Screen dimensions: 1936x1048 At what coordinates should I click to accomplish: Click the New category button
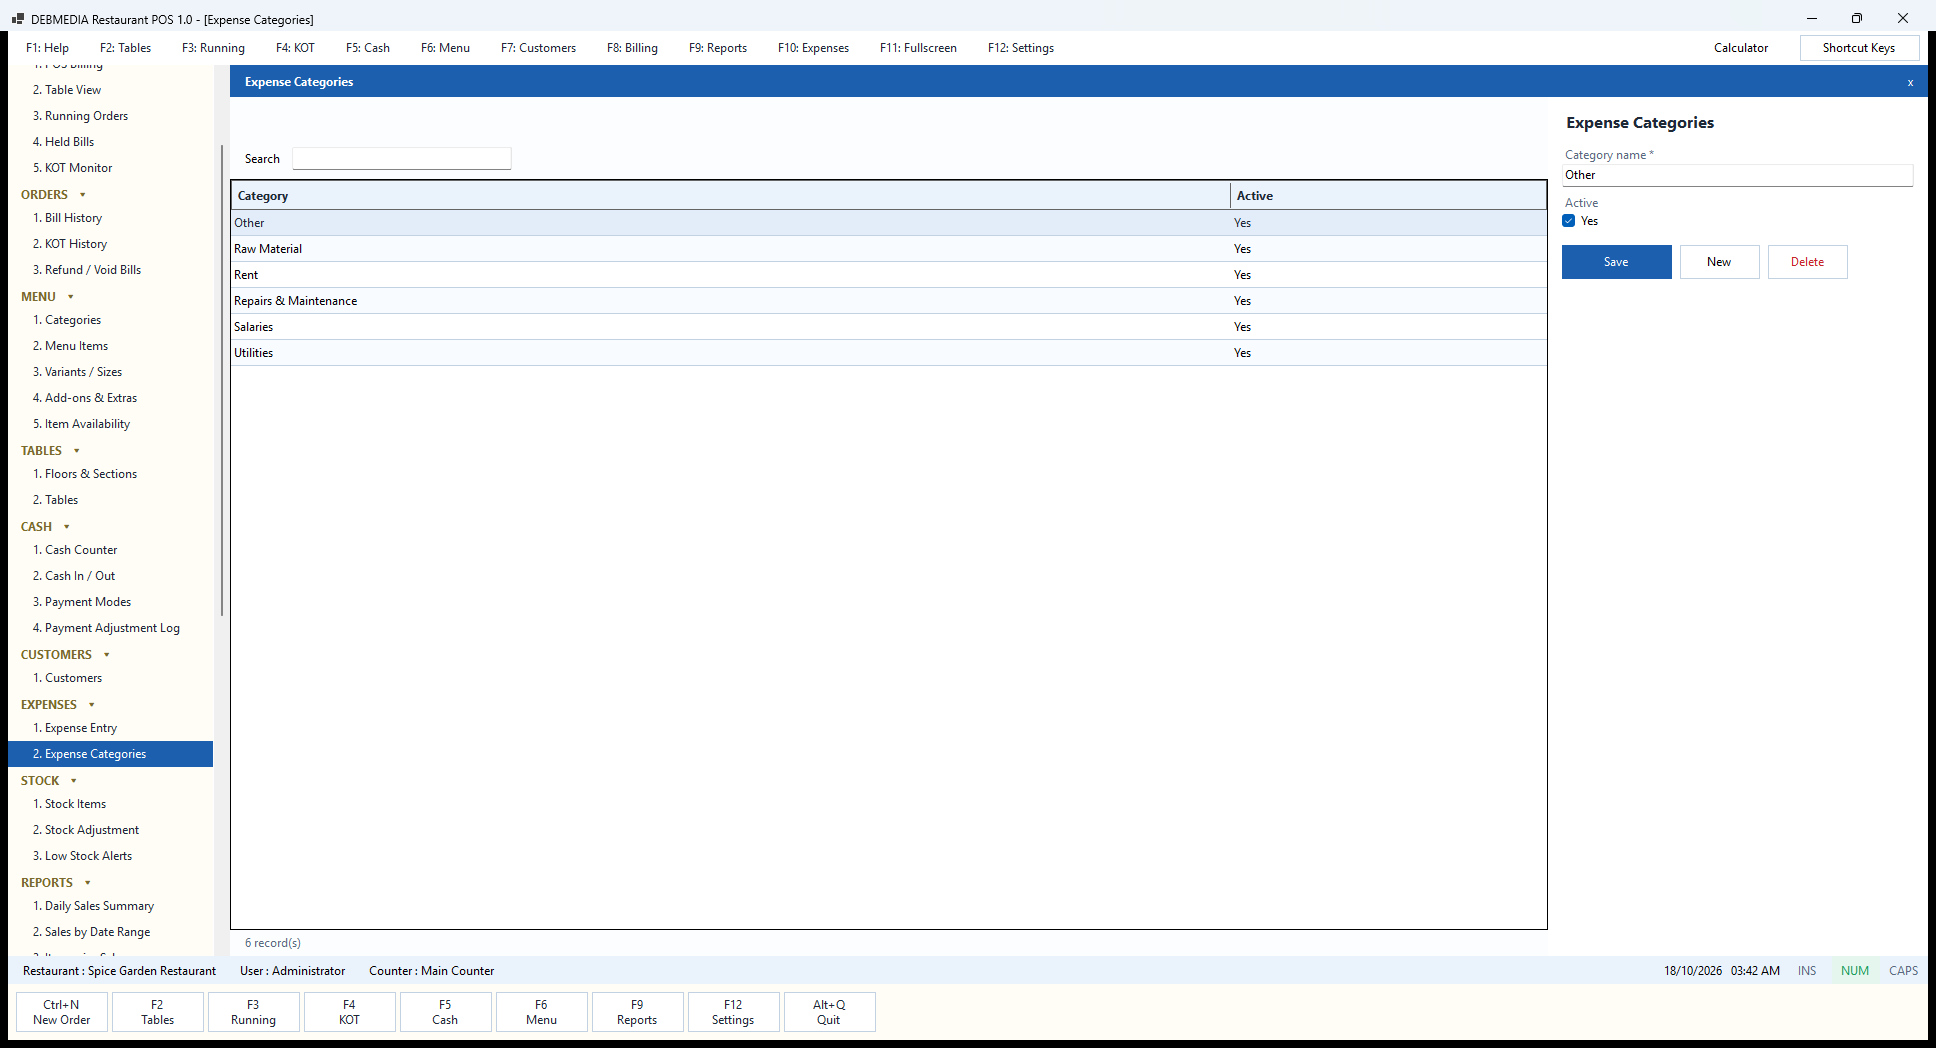pyautogui.click(x=1719, y=262)
